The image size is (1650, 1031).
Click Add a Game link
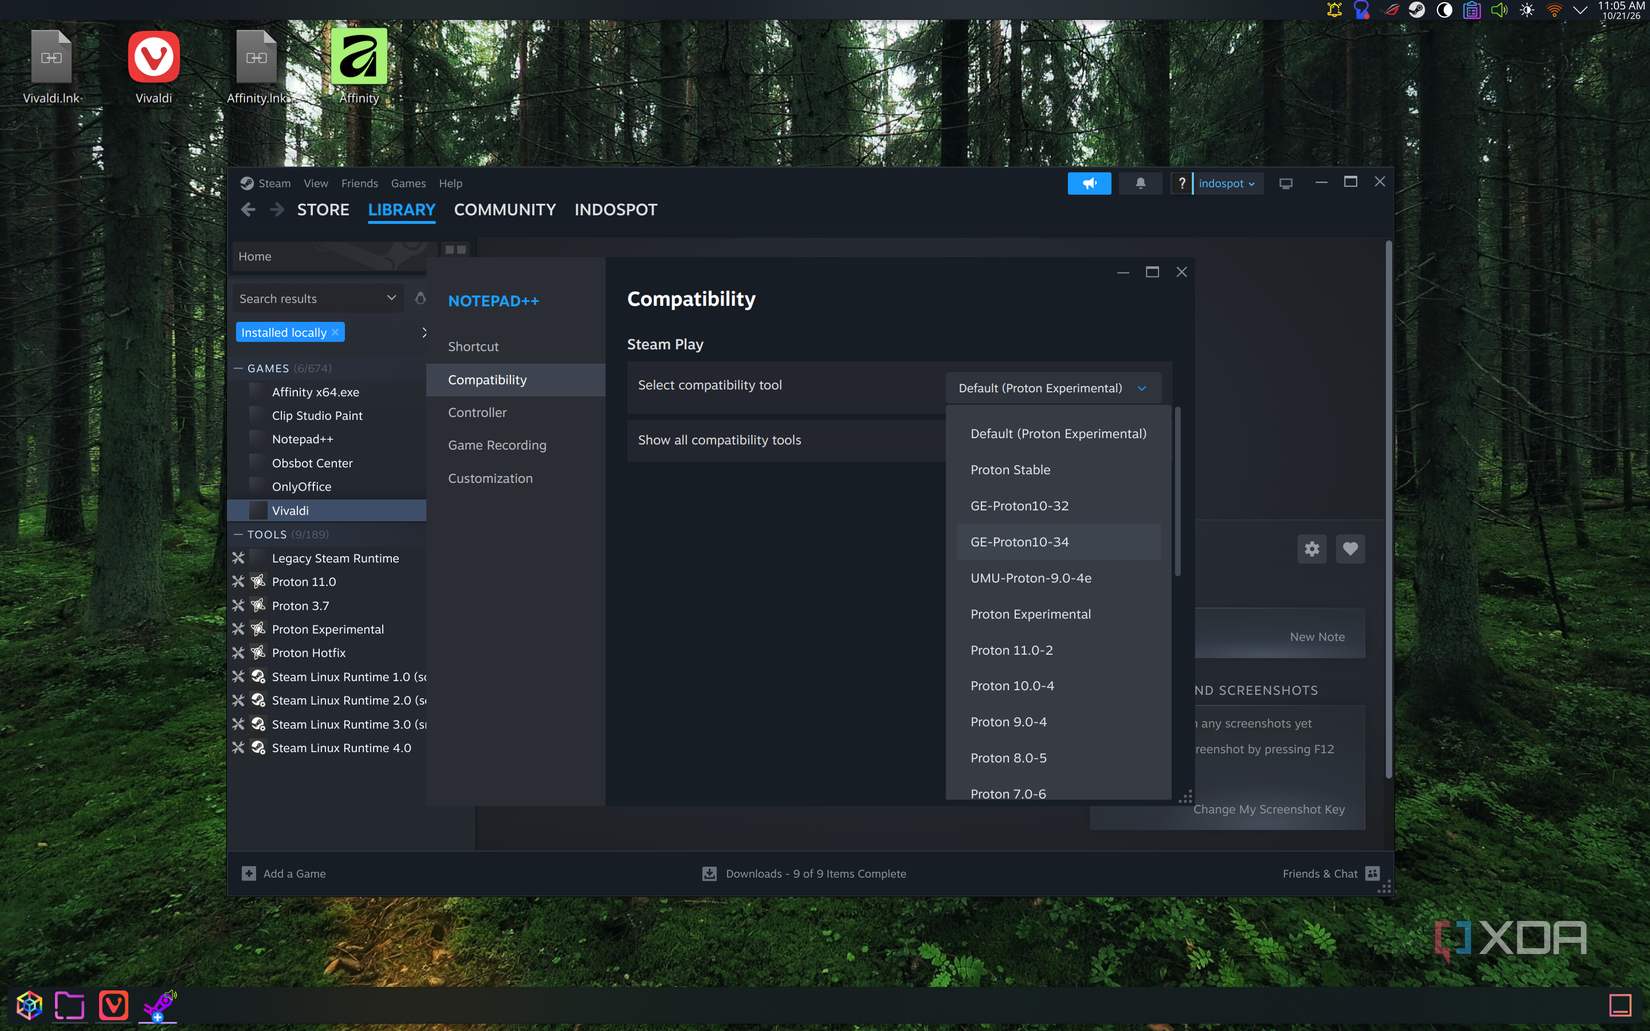tap(294, 873)
